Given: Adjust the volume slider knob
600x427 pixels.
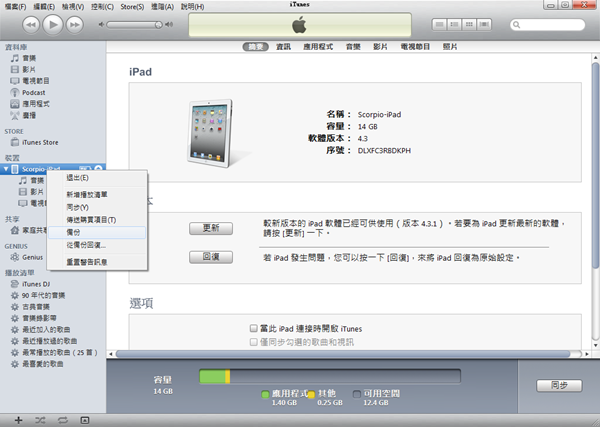Looking at the screenshot, I should [x=158, y=24].
